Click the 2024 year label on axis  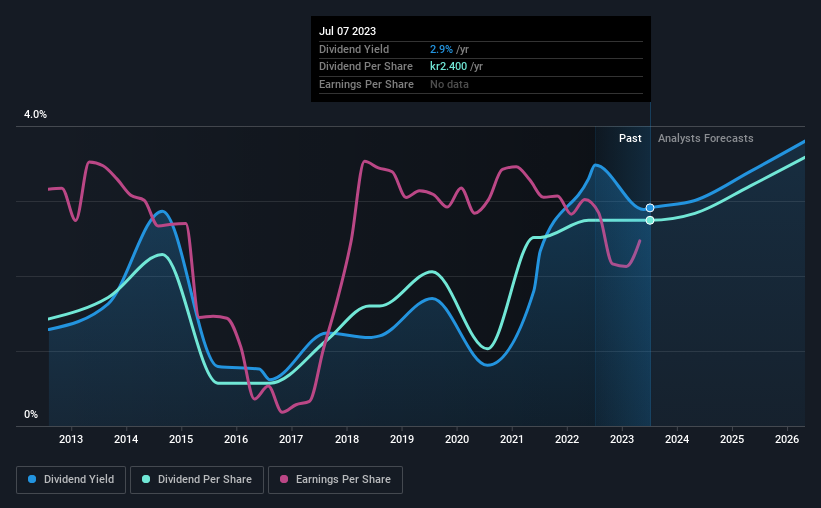point(677,439)
